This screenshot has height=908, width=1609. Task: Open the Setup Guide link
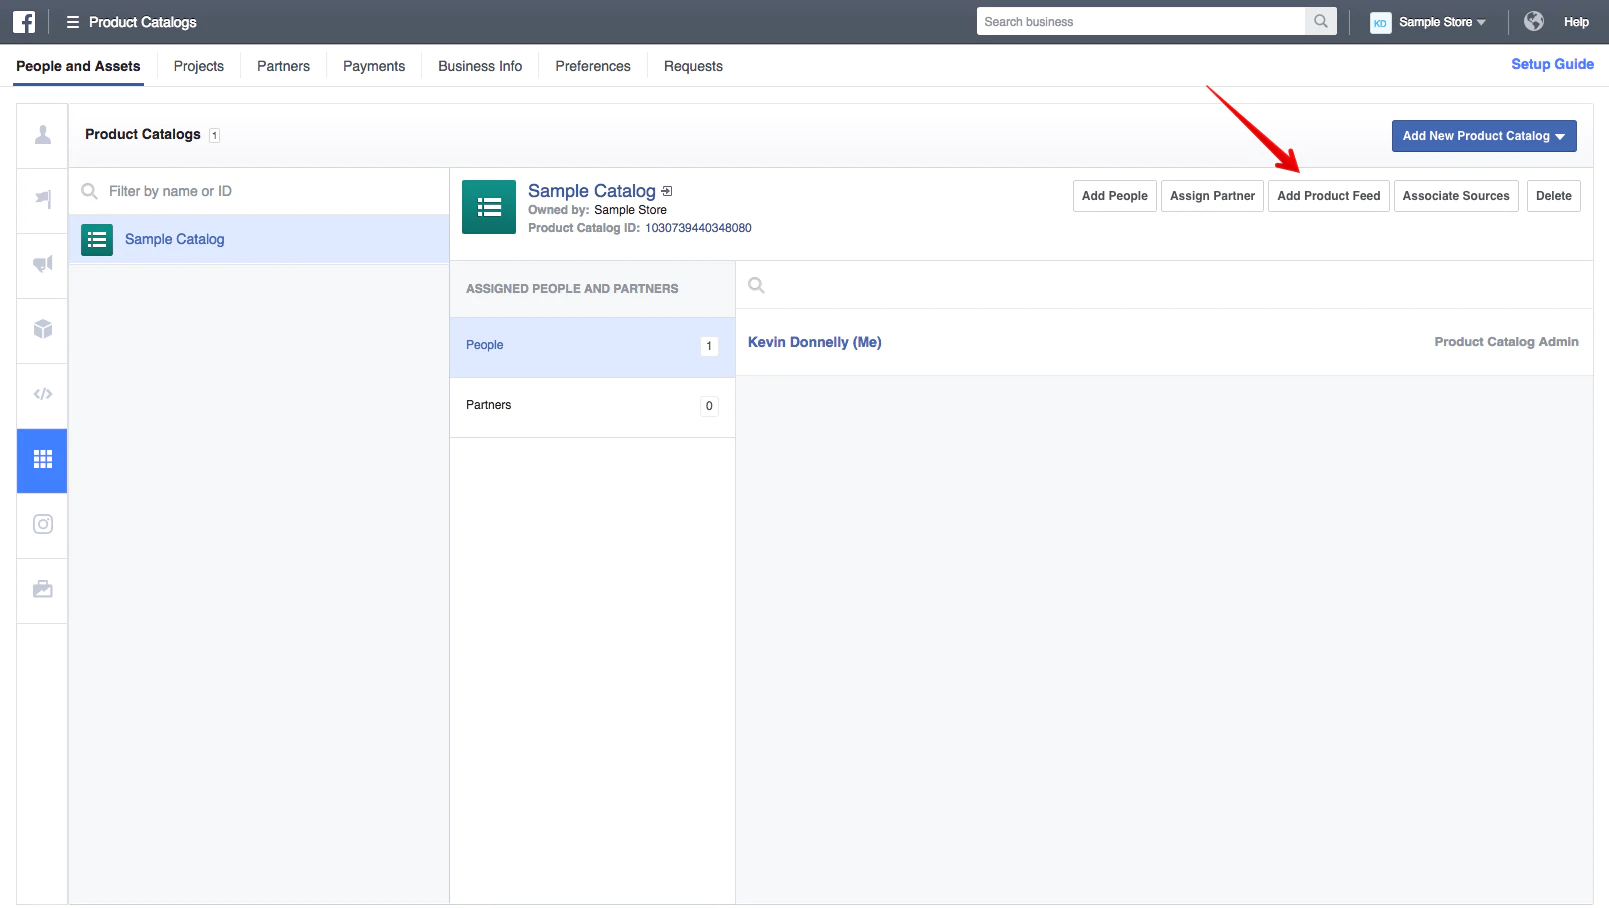[1552, 64]
